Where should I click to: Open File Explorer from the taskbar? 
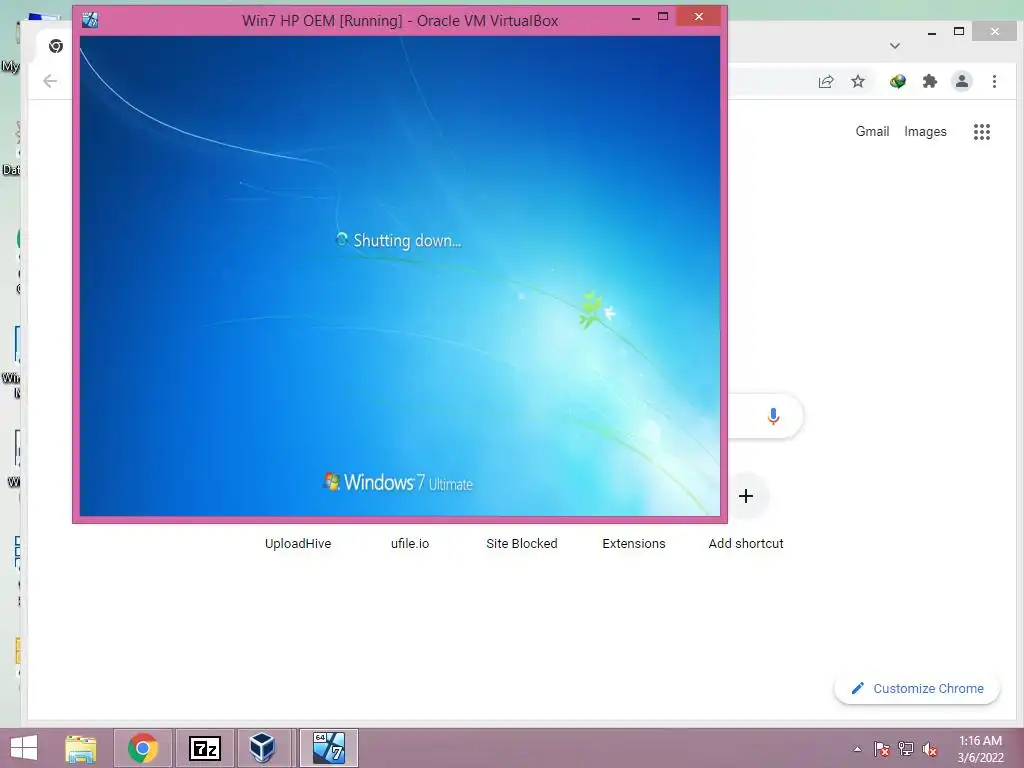[x=81, y=748]
